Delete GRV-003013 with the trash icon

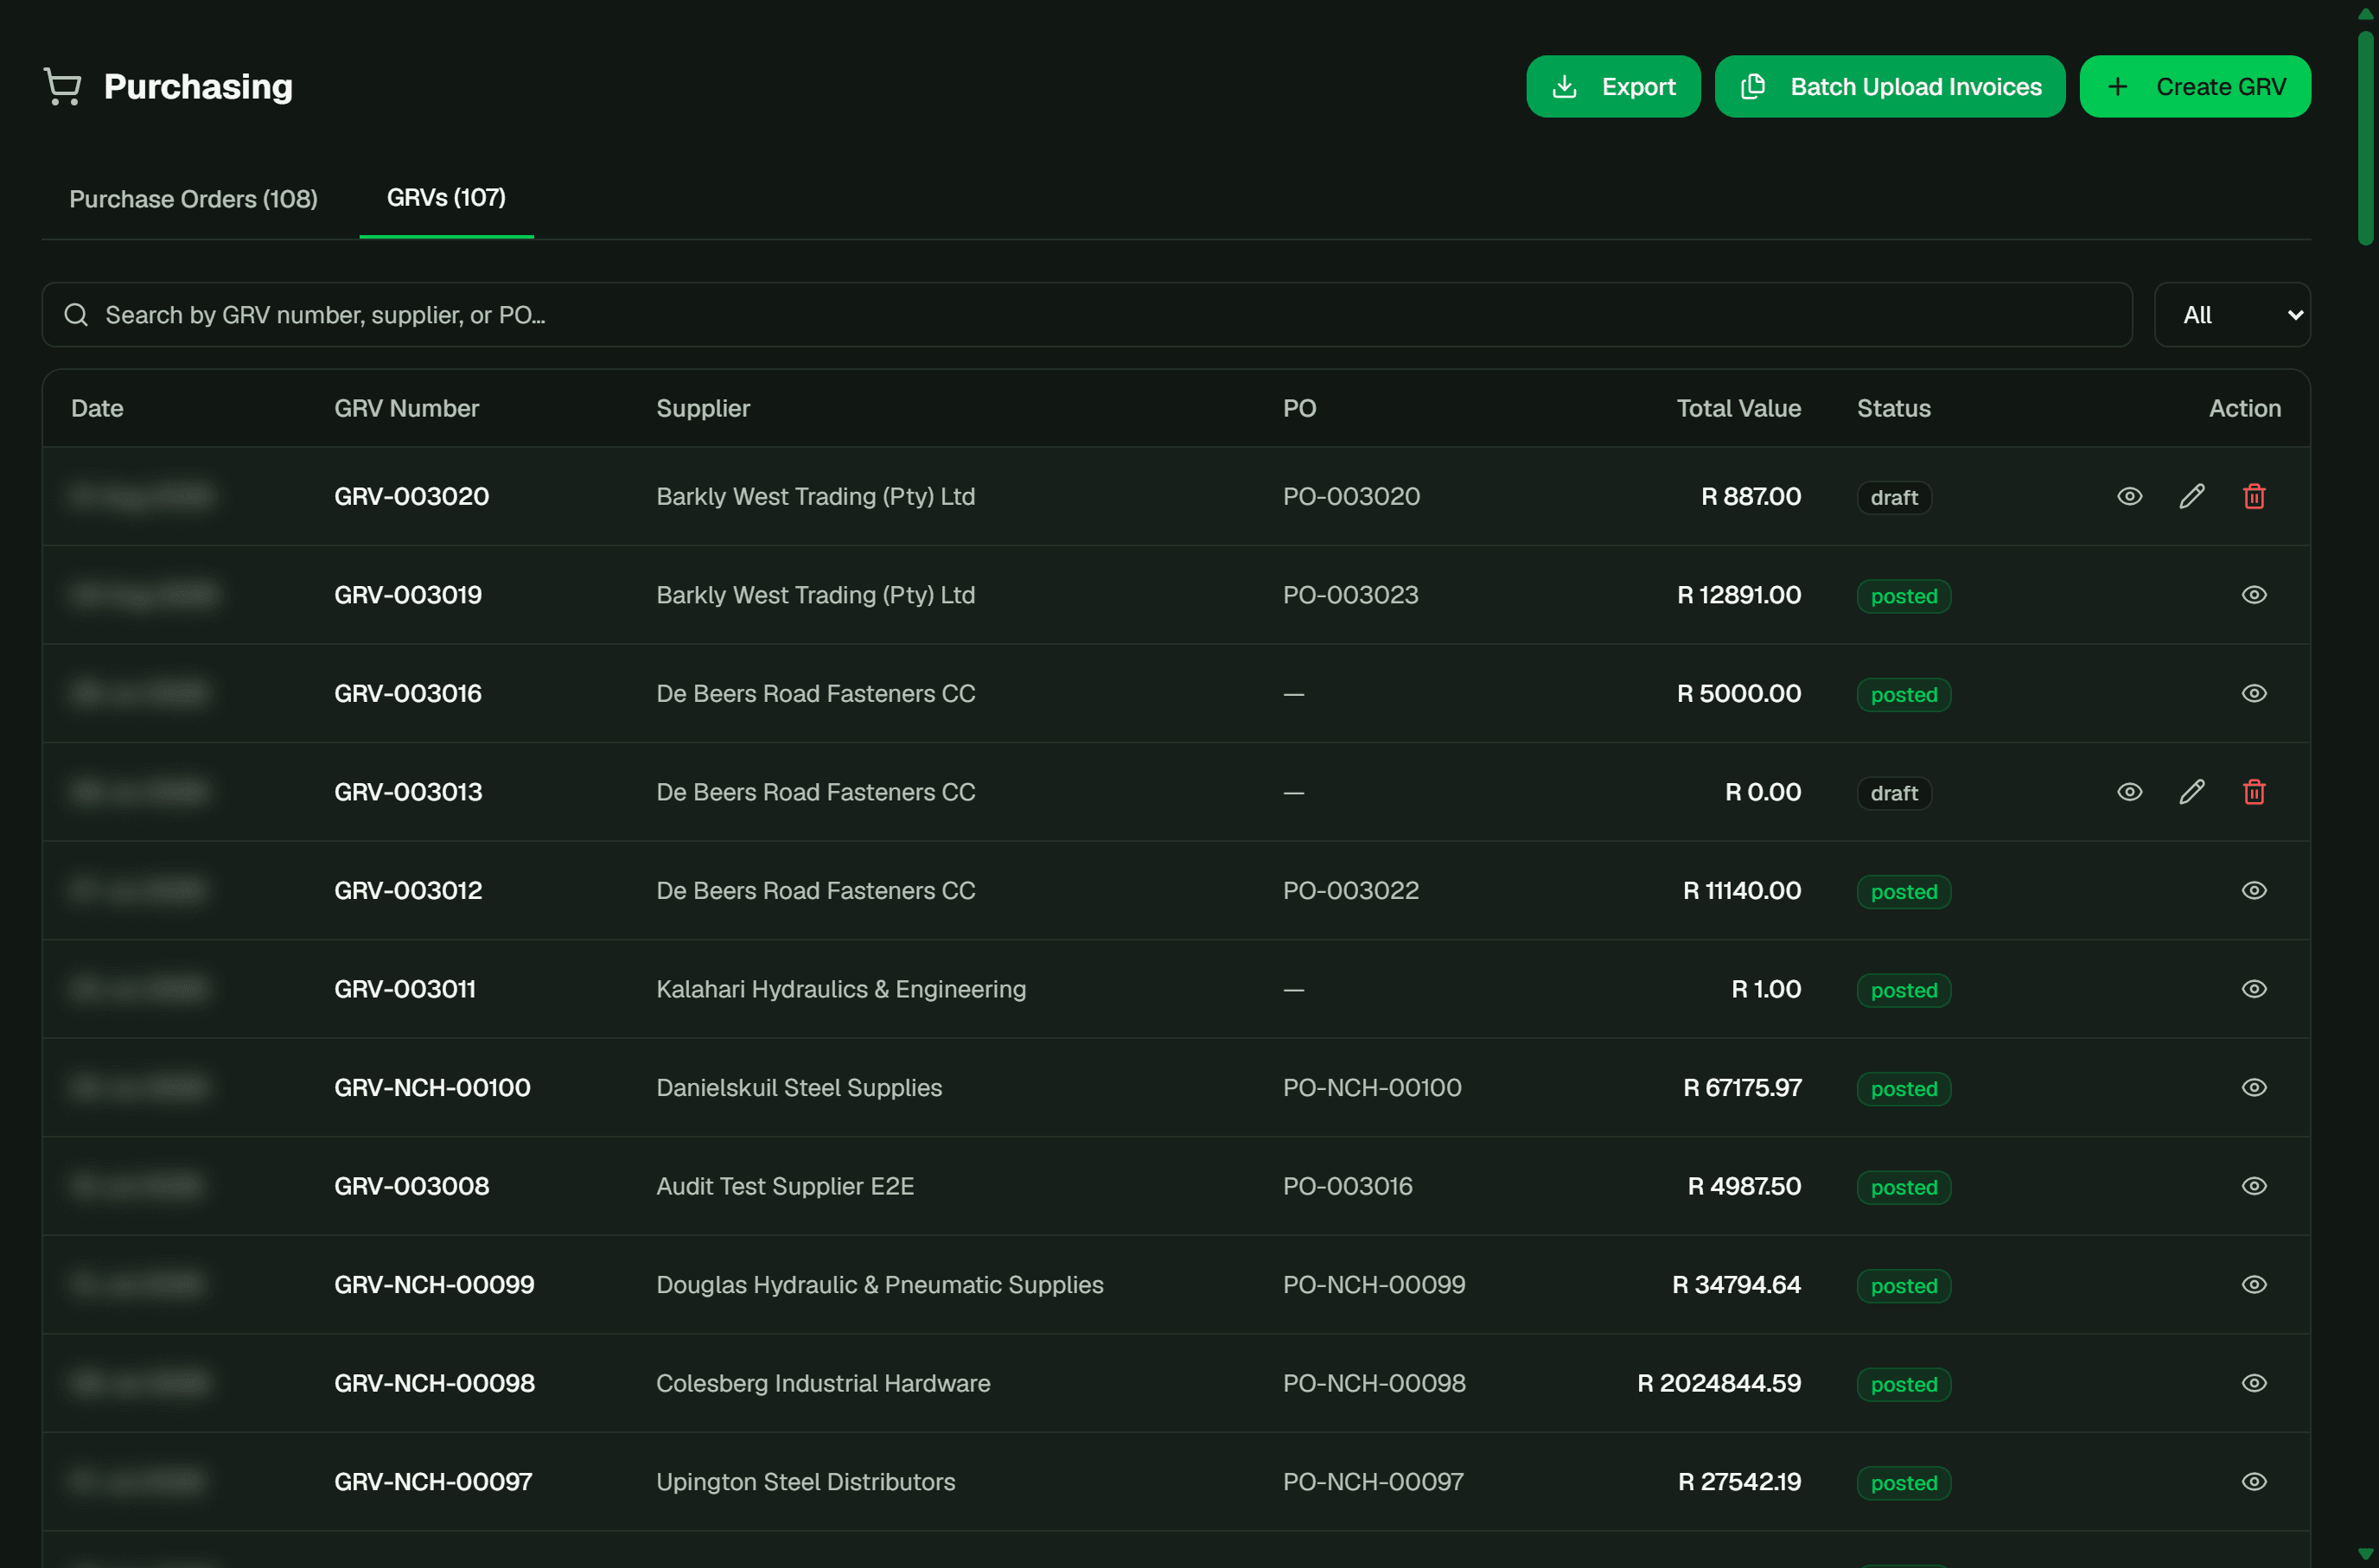click(2253, 792)
